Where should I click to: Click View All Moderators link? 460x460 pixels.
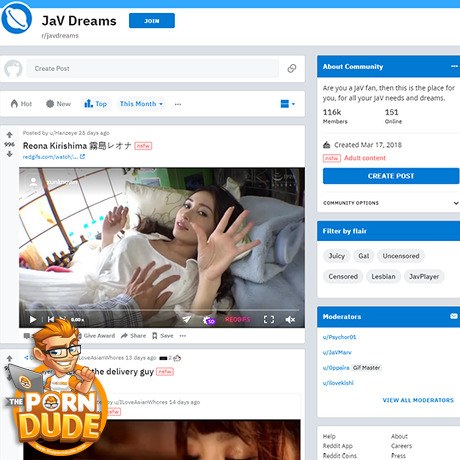[x=418, y=400]
